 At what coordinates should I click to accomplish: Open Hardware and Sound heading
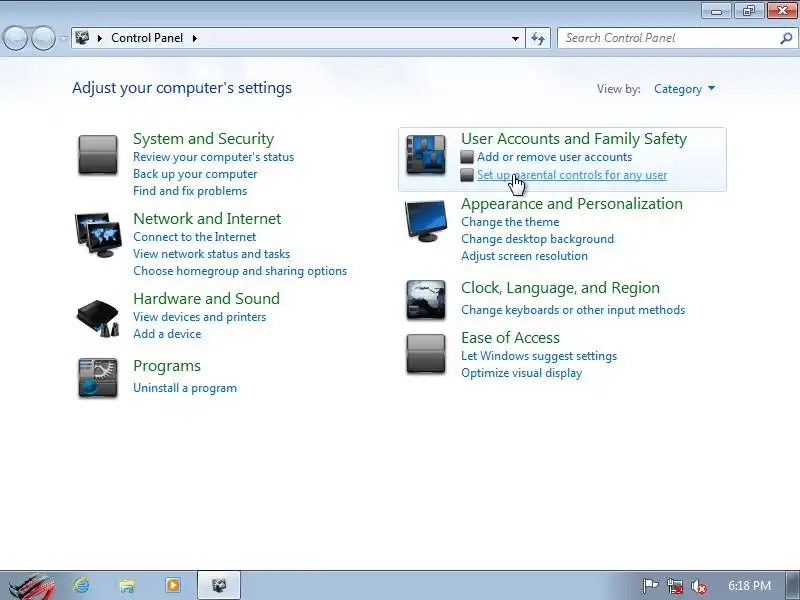click(207, 298)
